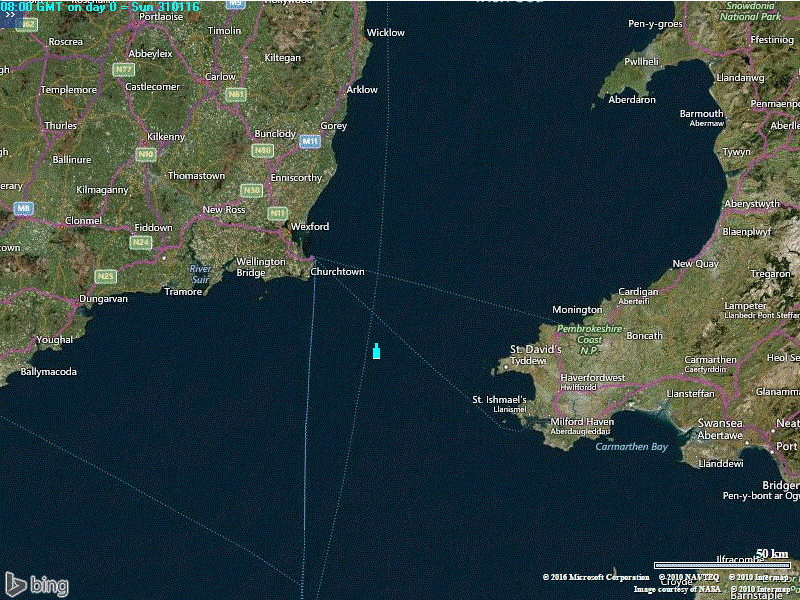Viewport: 800px width, 600px height.
Task: Click the N77 road shield near Abbeyleix
Action: (123, 69)
